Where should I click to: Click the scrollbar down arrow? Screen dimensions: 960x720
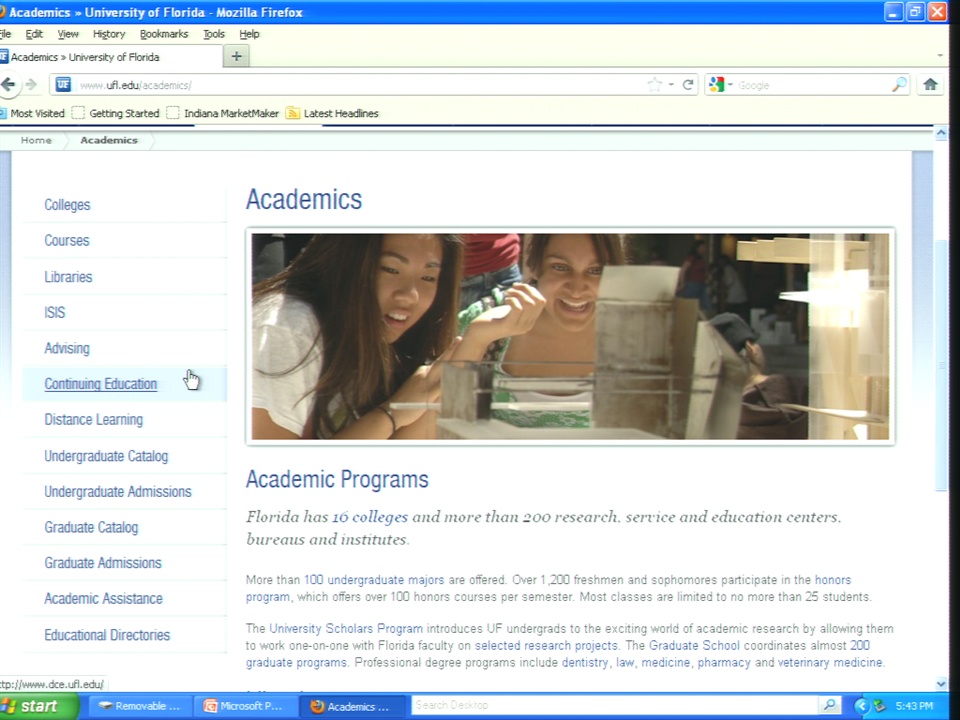pos(941,684)
